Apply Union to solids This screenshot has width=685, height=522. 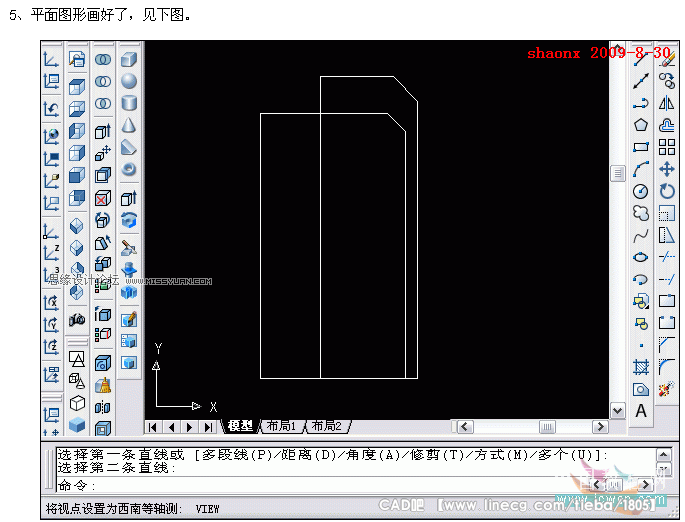[103, 59]
